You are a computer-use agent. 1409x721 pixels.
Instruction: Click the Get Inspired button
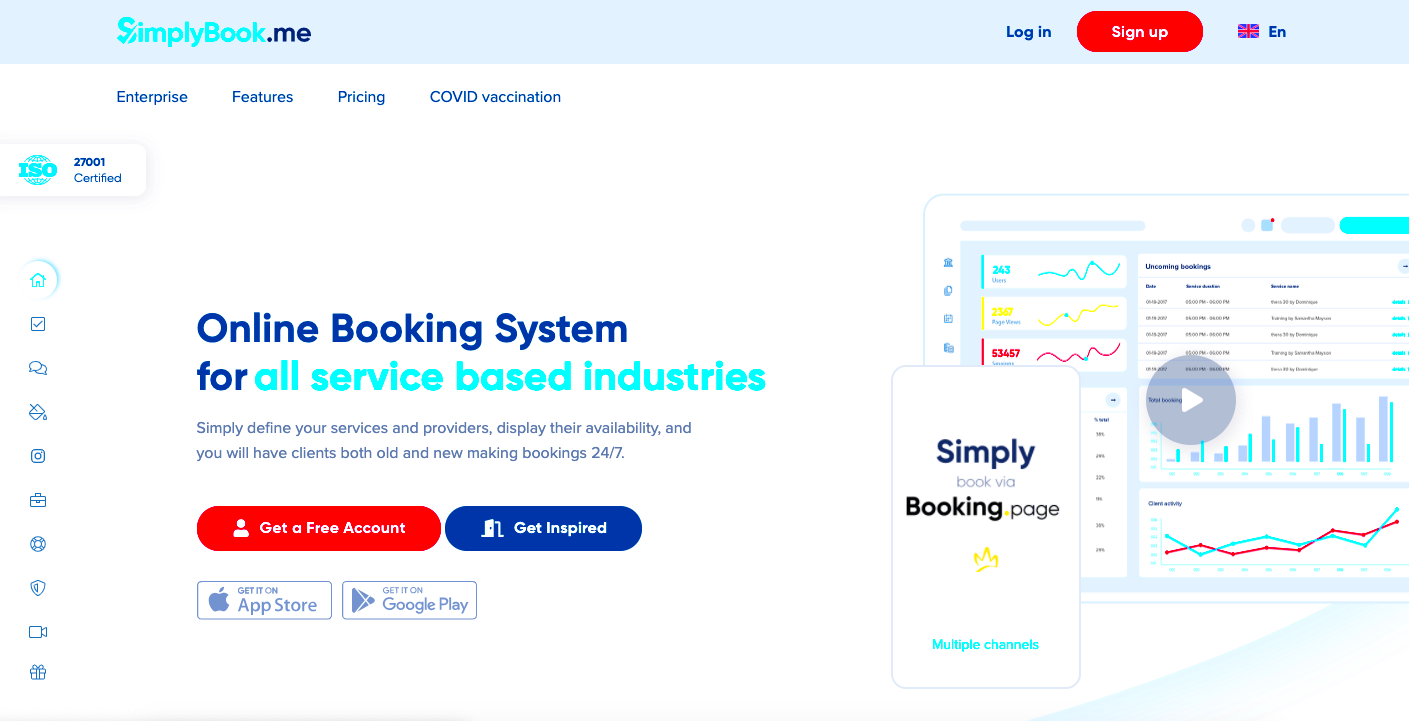pyautogui.click(x=543, y=528)
